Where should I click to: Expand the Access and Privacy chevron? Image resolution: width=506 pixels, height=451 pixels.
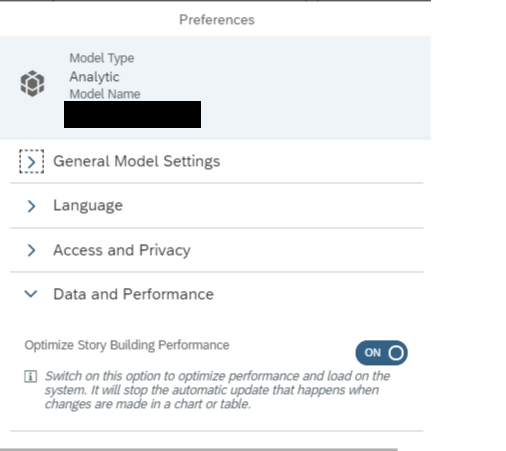(x=31, y=250)
